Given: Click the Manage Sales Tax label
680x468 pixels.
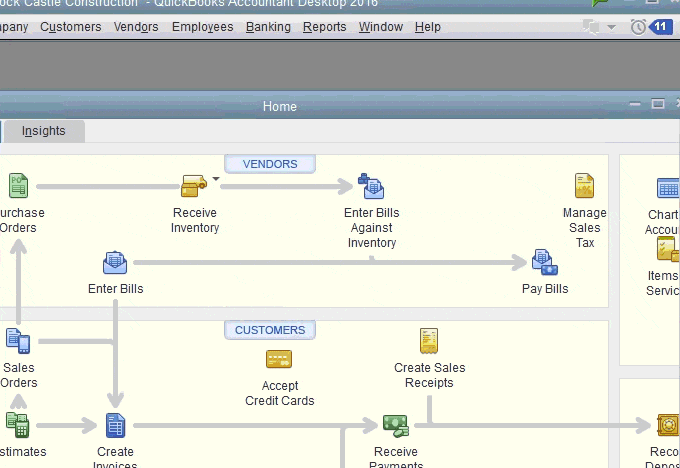Looking at the screenshot, I should [585, 228].
